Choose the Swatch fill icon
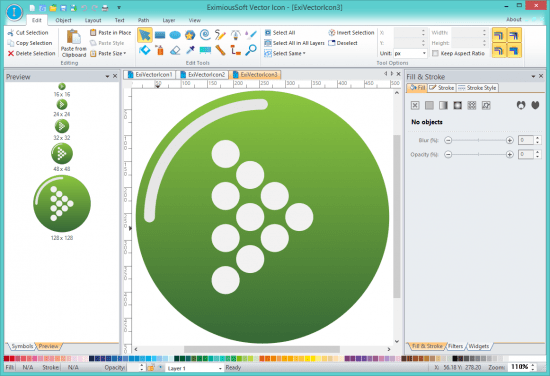 pos(486,105)
